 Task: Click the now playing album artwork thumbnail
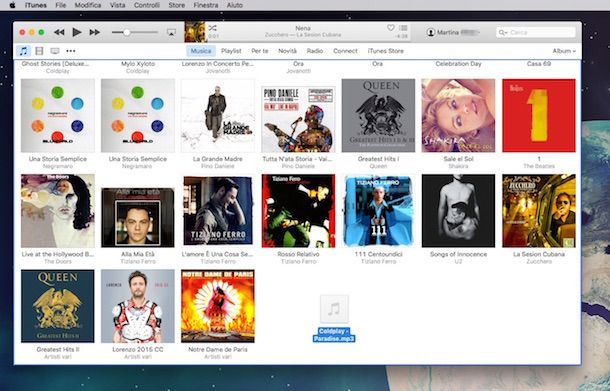(x=195, y=32)
